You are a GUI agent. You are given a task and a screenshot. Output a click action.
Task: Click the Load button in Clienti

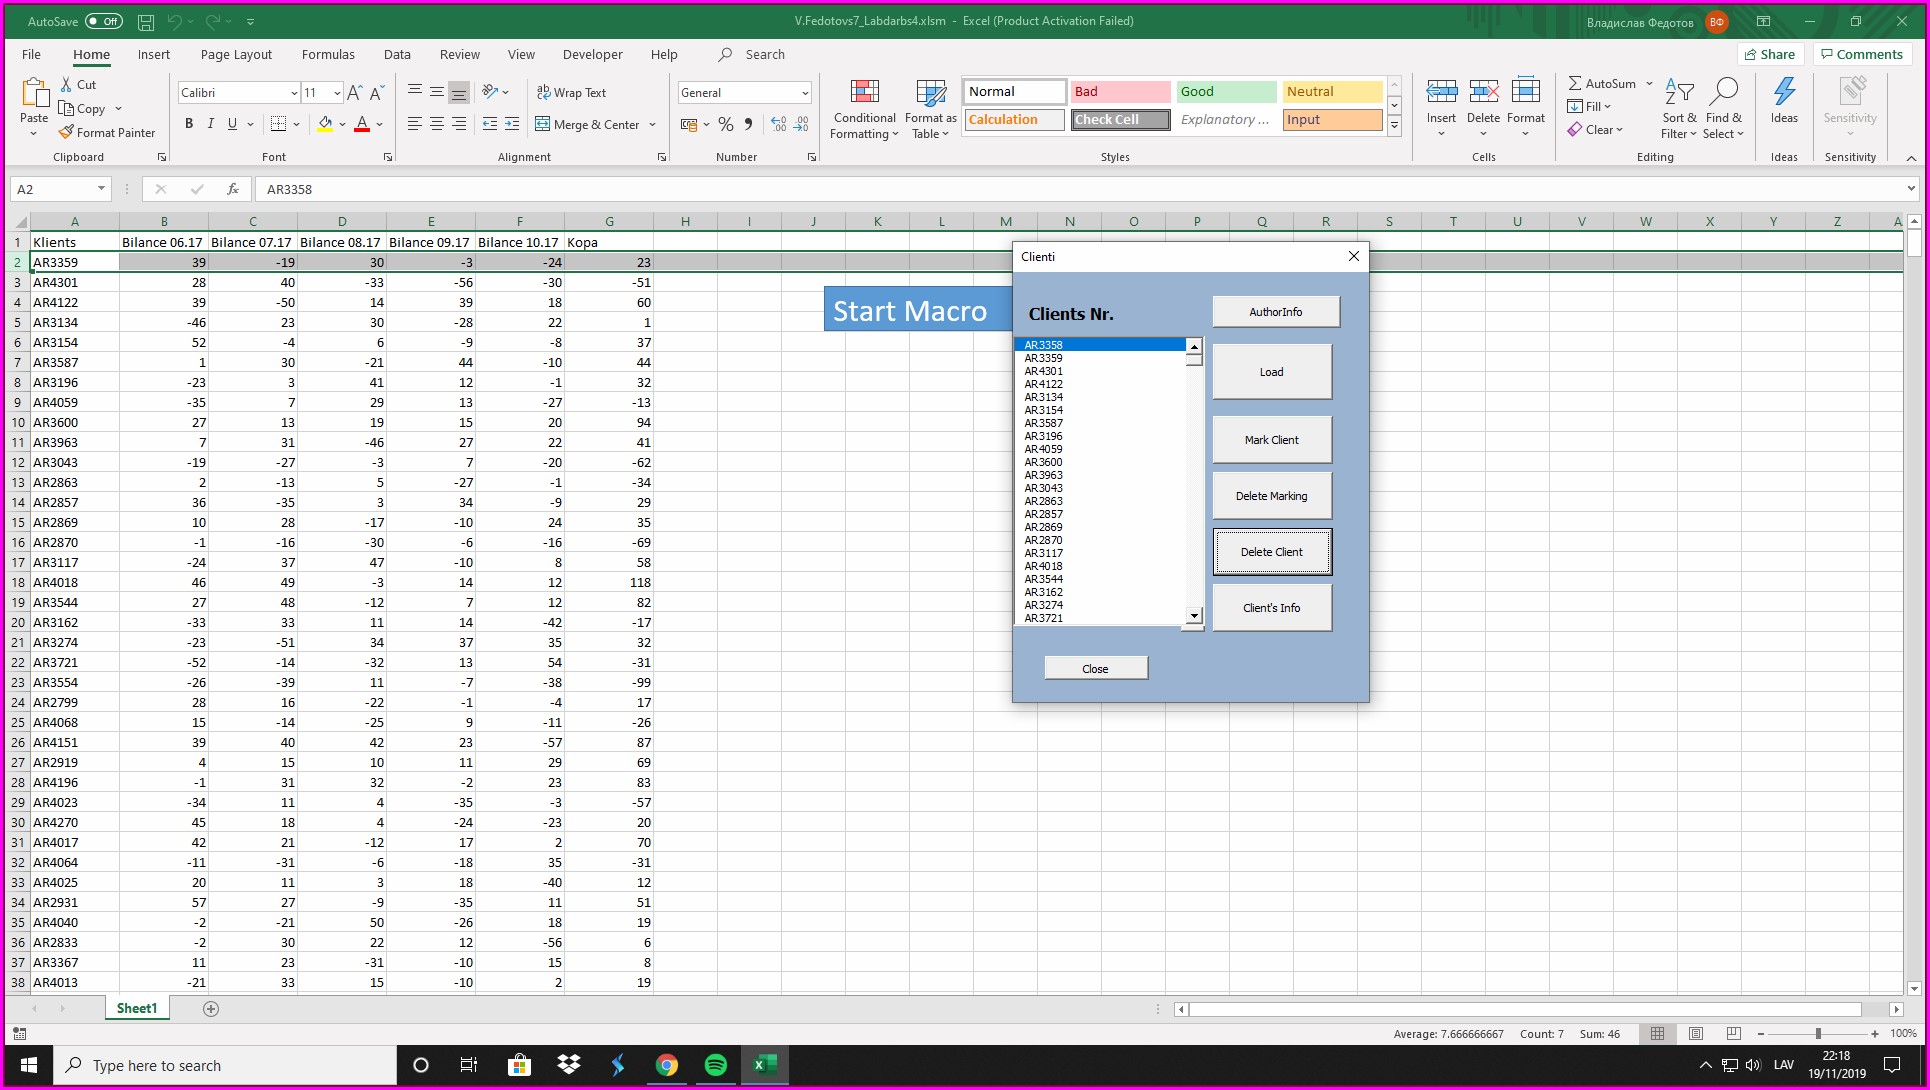click(x=1272, y=372)
